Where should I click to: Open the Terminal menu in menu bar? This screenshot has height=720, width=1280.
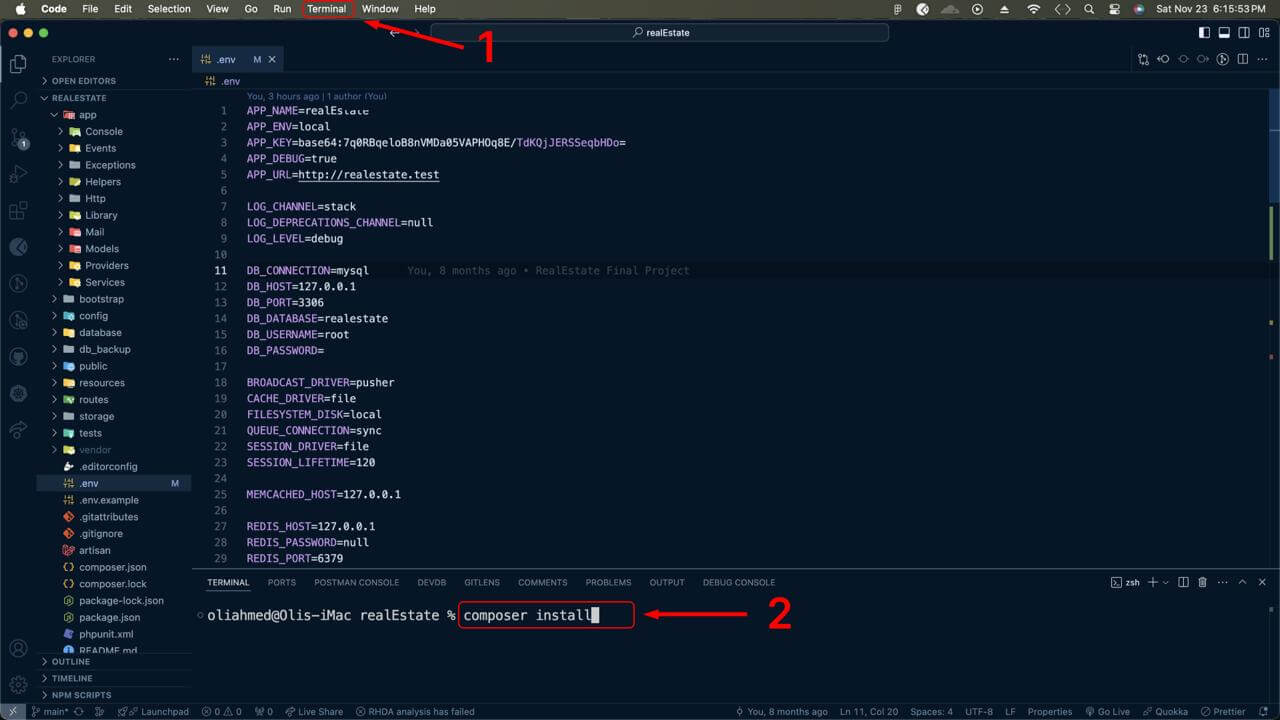pos(326,9)
